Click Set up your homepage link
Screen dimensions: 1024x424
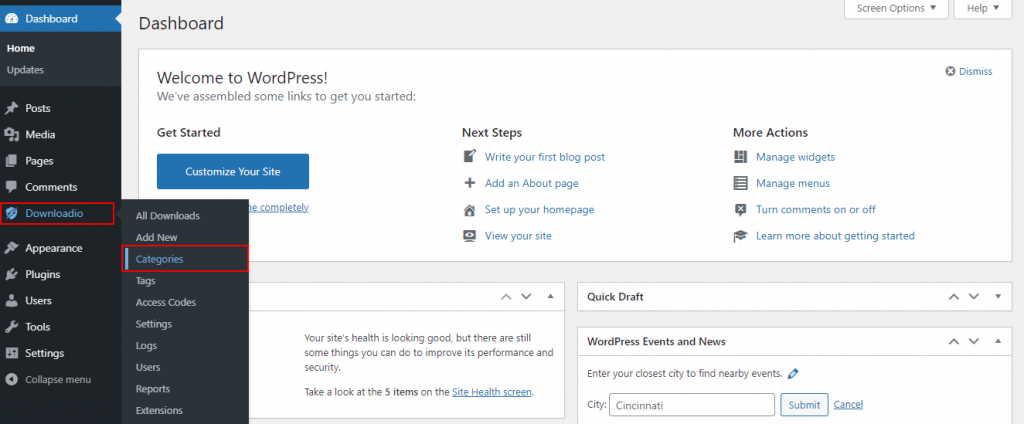(x=539, y=210)
